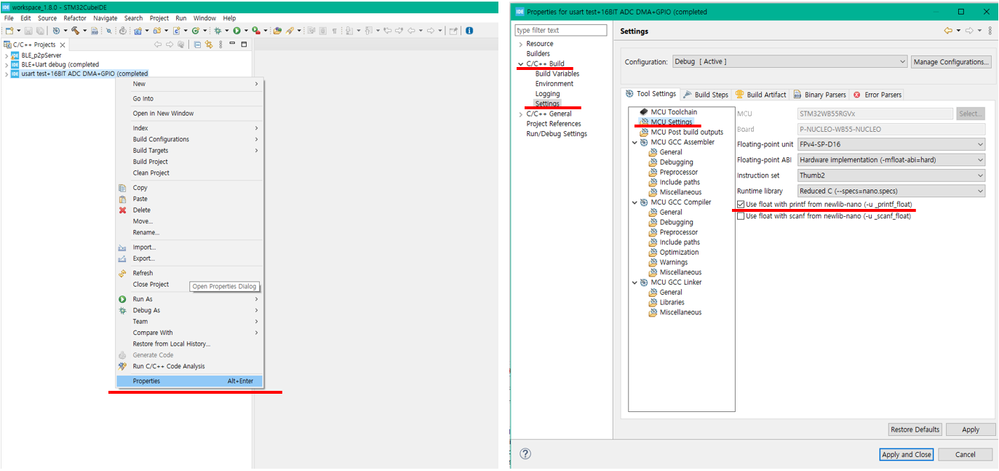Image resolution: width=999 pixels, height=471 pixels.
Task: Click the Search toolbar icon
Action: [289, 31]
